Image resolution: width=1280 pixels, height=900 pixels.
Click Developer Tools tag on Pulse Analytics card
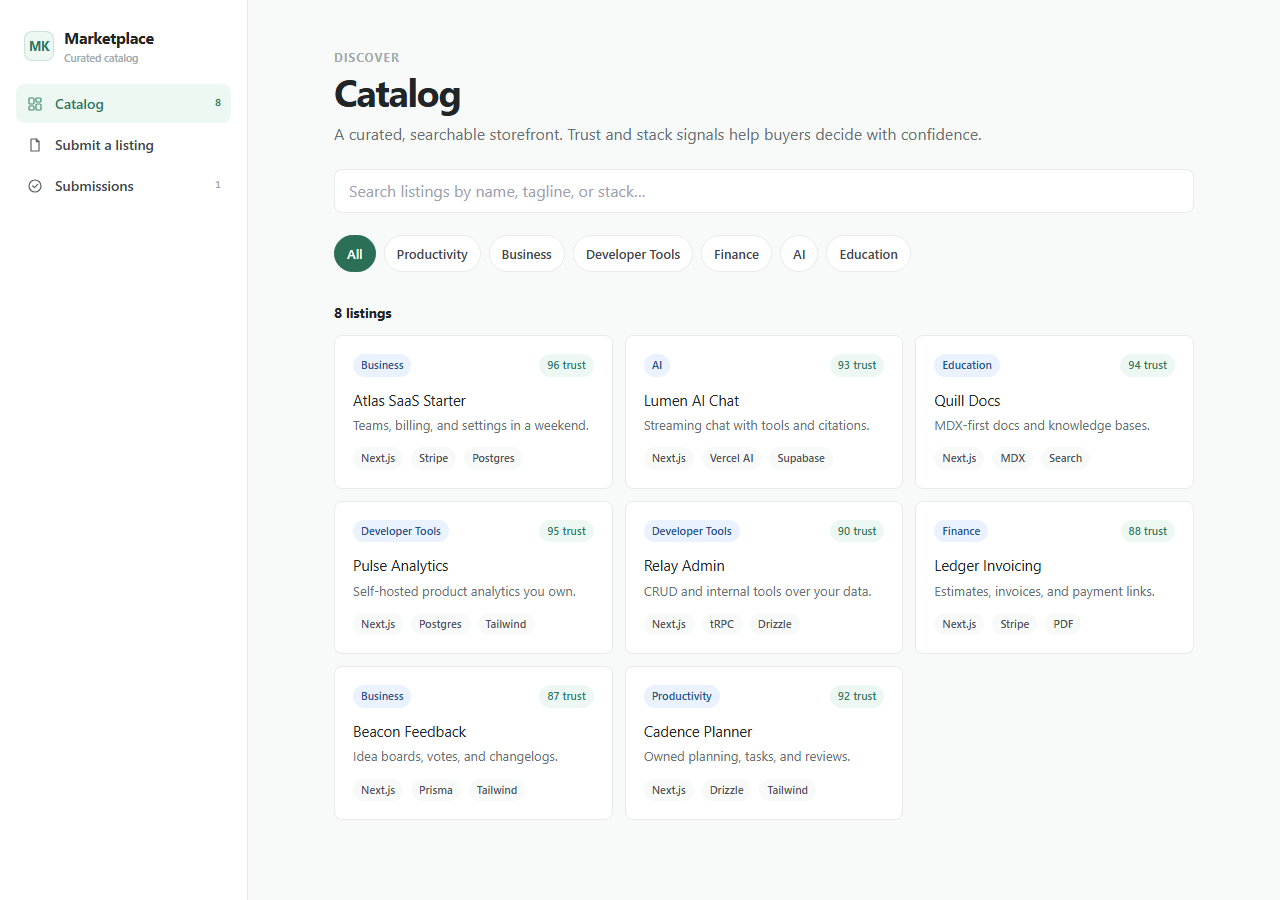(x=401, y=531)
